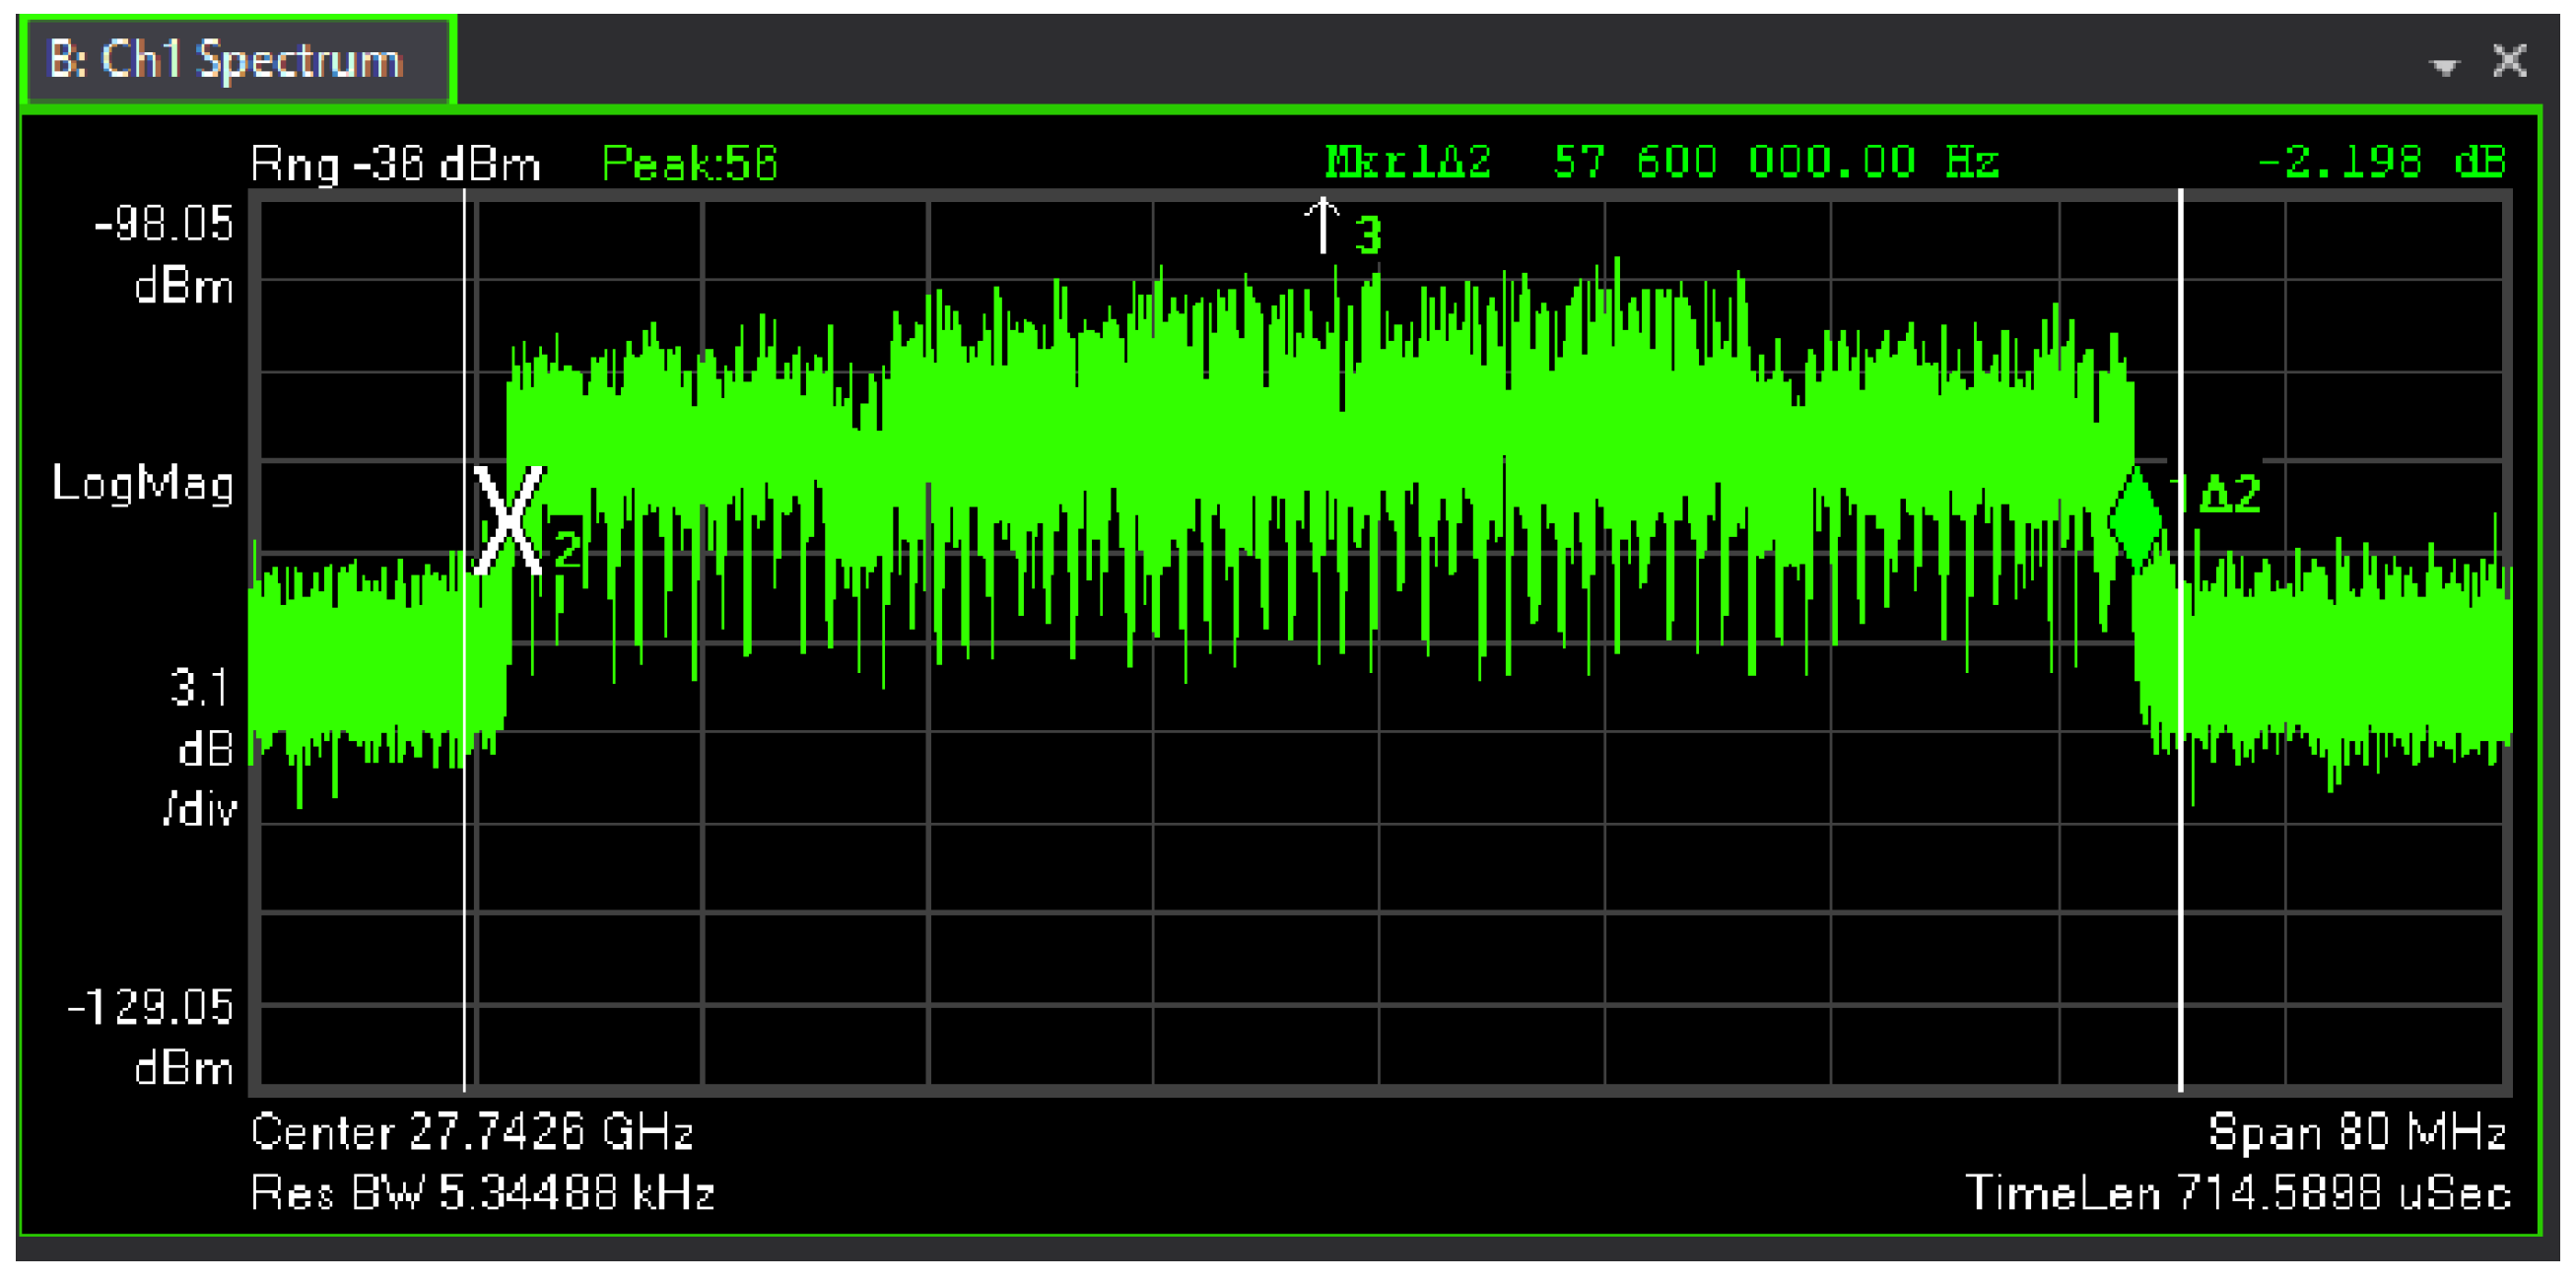Open the trace window dropdown arrow
Viewport: 2576px width, 1280px height.
click(x=2444, y=66)
